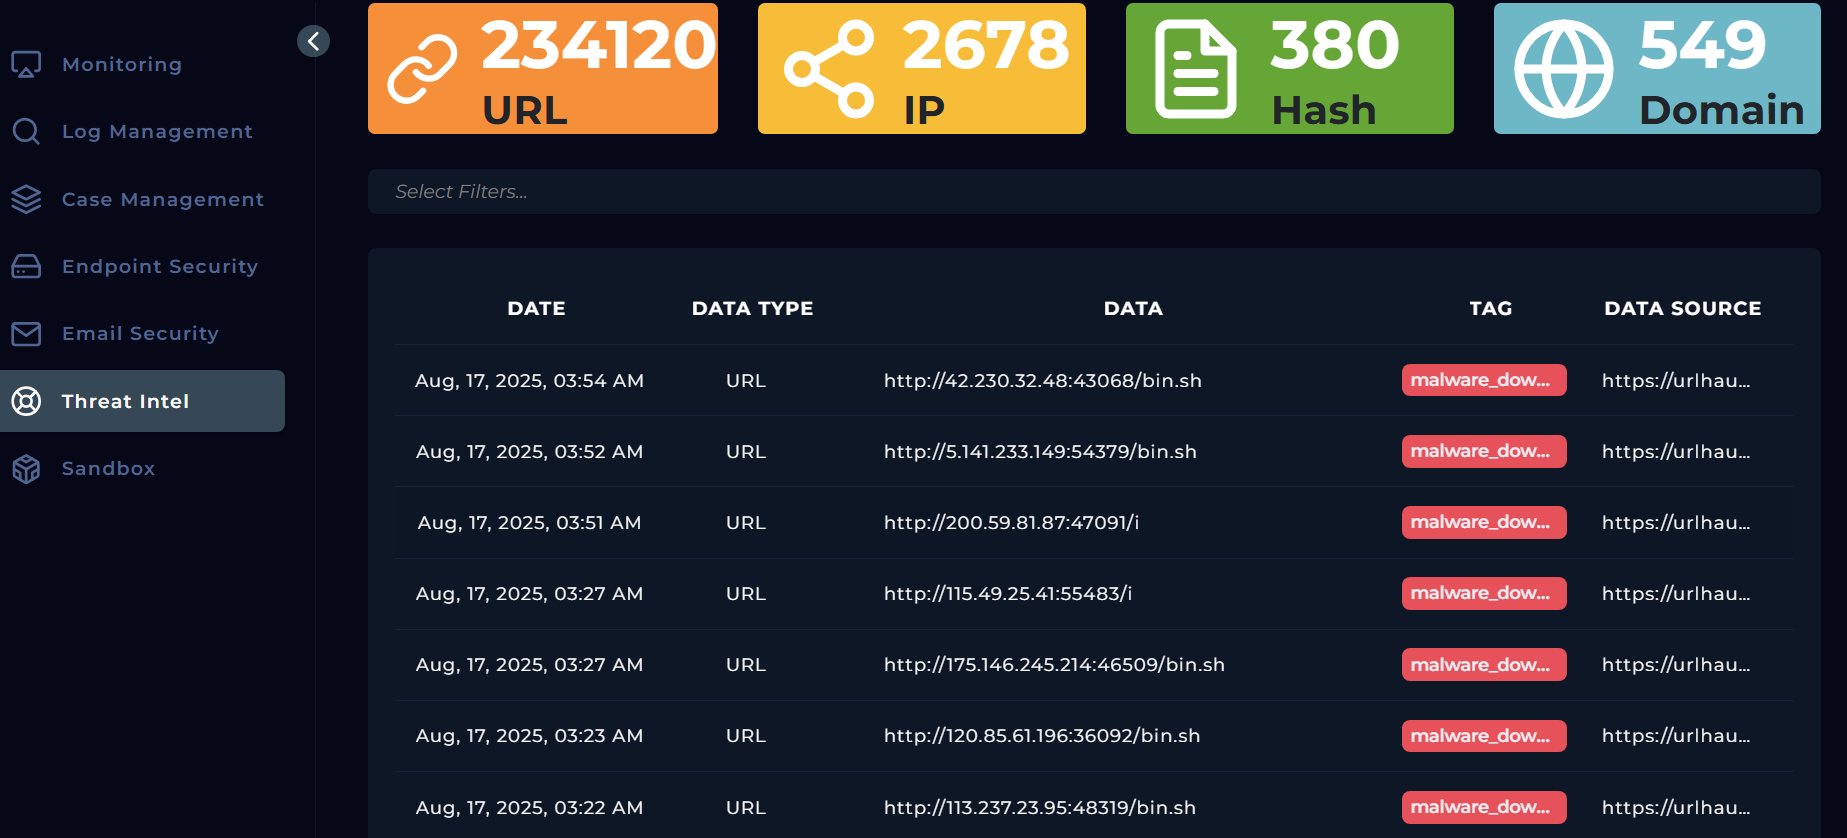The width and height of the screenshot is (1847, 838).
Task: Click the DATA SOURCE column header
Action: [x=1682, y=309]
